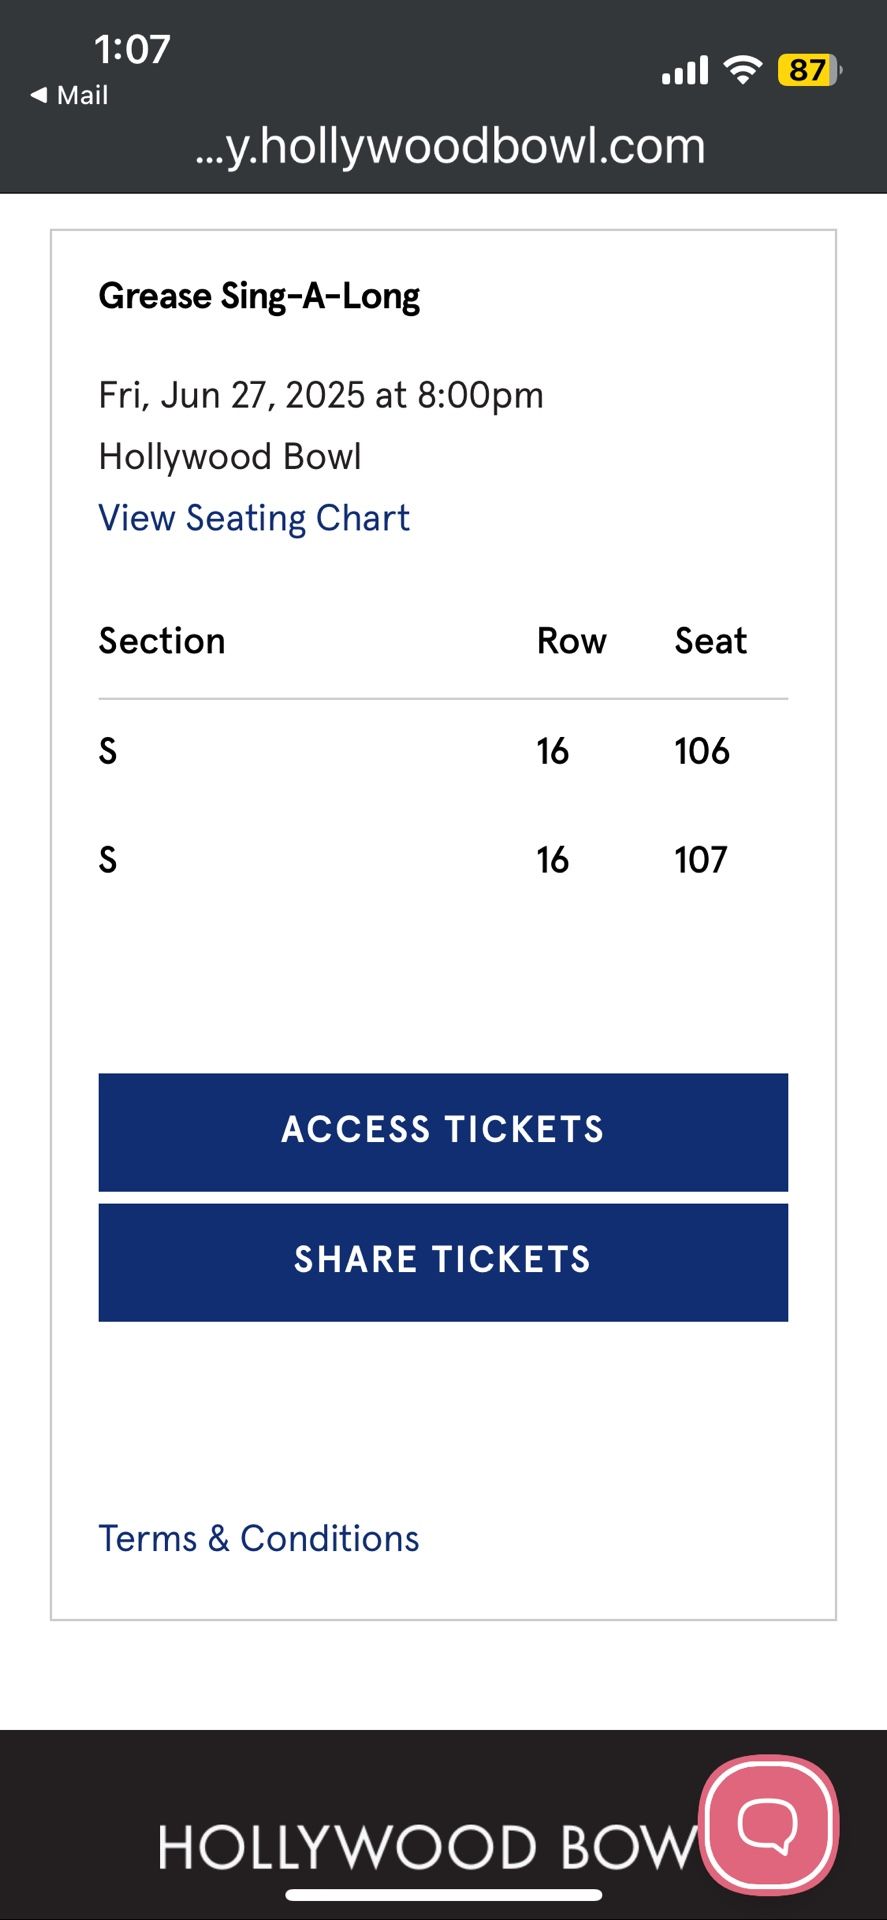Open the pink chat support bubble

point(768,1824)
